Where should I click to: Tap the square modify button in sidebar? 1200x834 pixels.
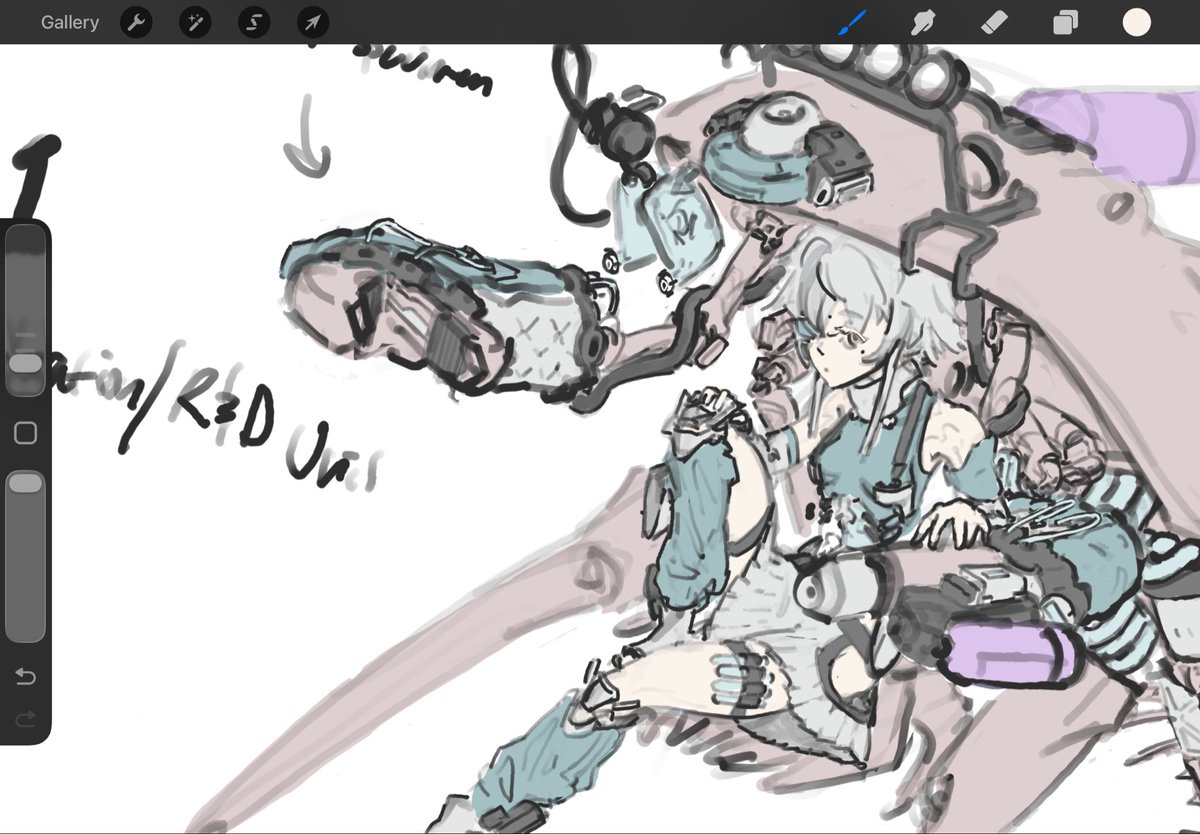26,433
